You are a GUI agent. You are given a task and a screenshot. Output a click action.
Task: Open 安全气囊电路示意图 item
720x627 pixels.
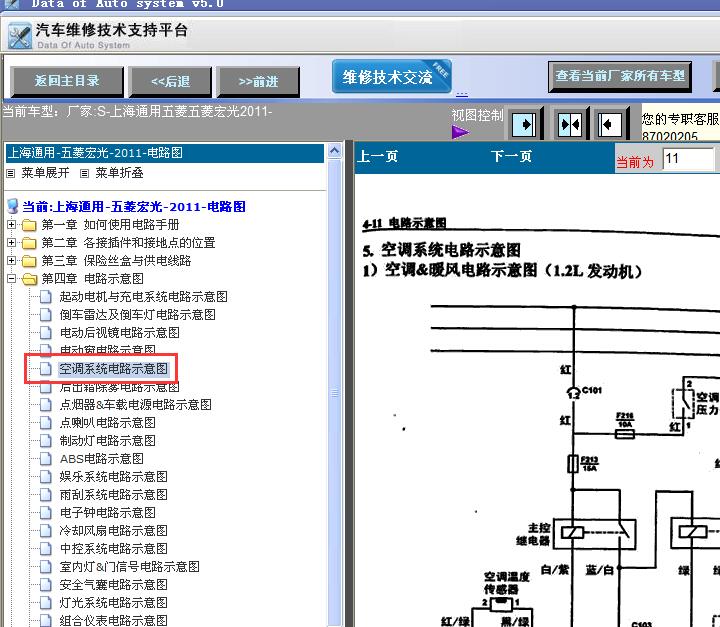(x=113, y=585)
